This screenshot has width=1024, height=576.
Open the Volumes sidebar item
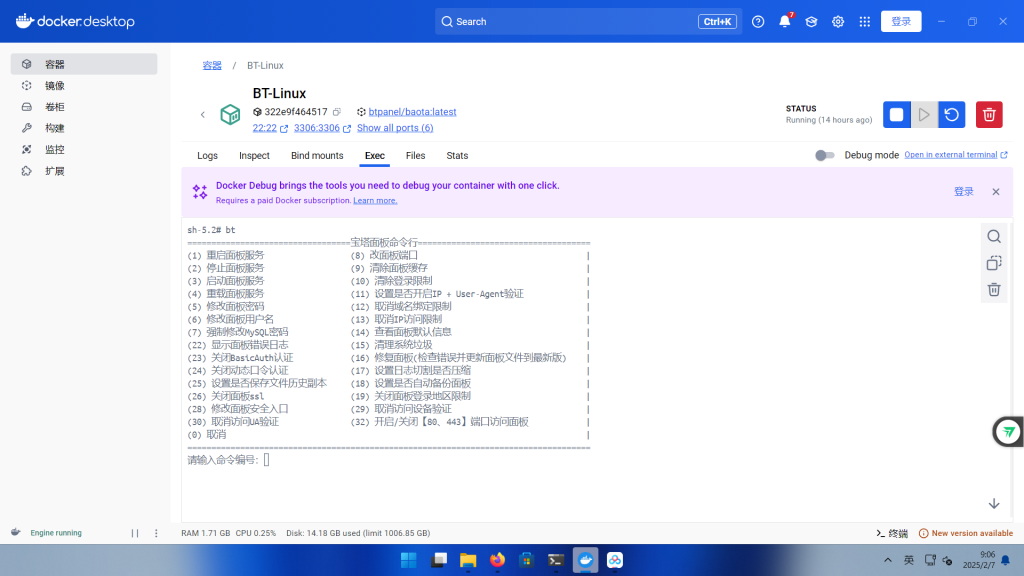pos(84,107)
